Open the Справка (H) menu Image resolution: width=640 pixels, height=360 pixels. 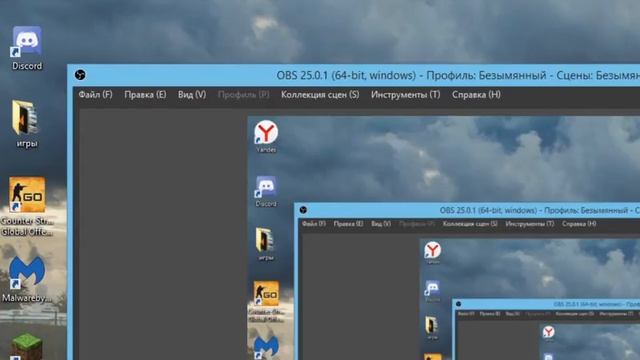click(476, 95)
